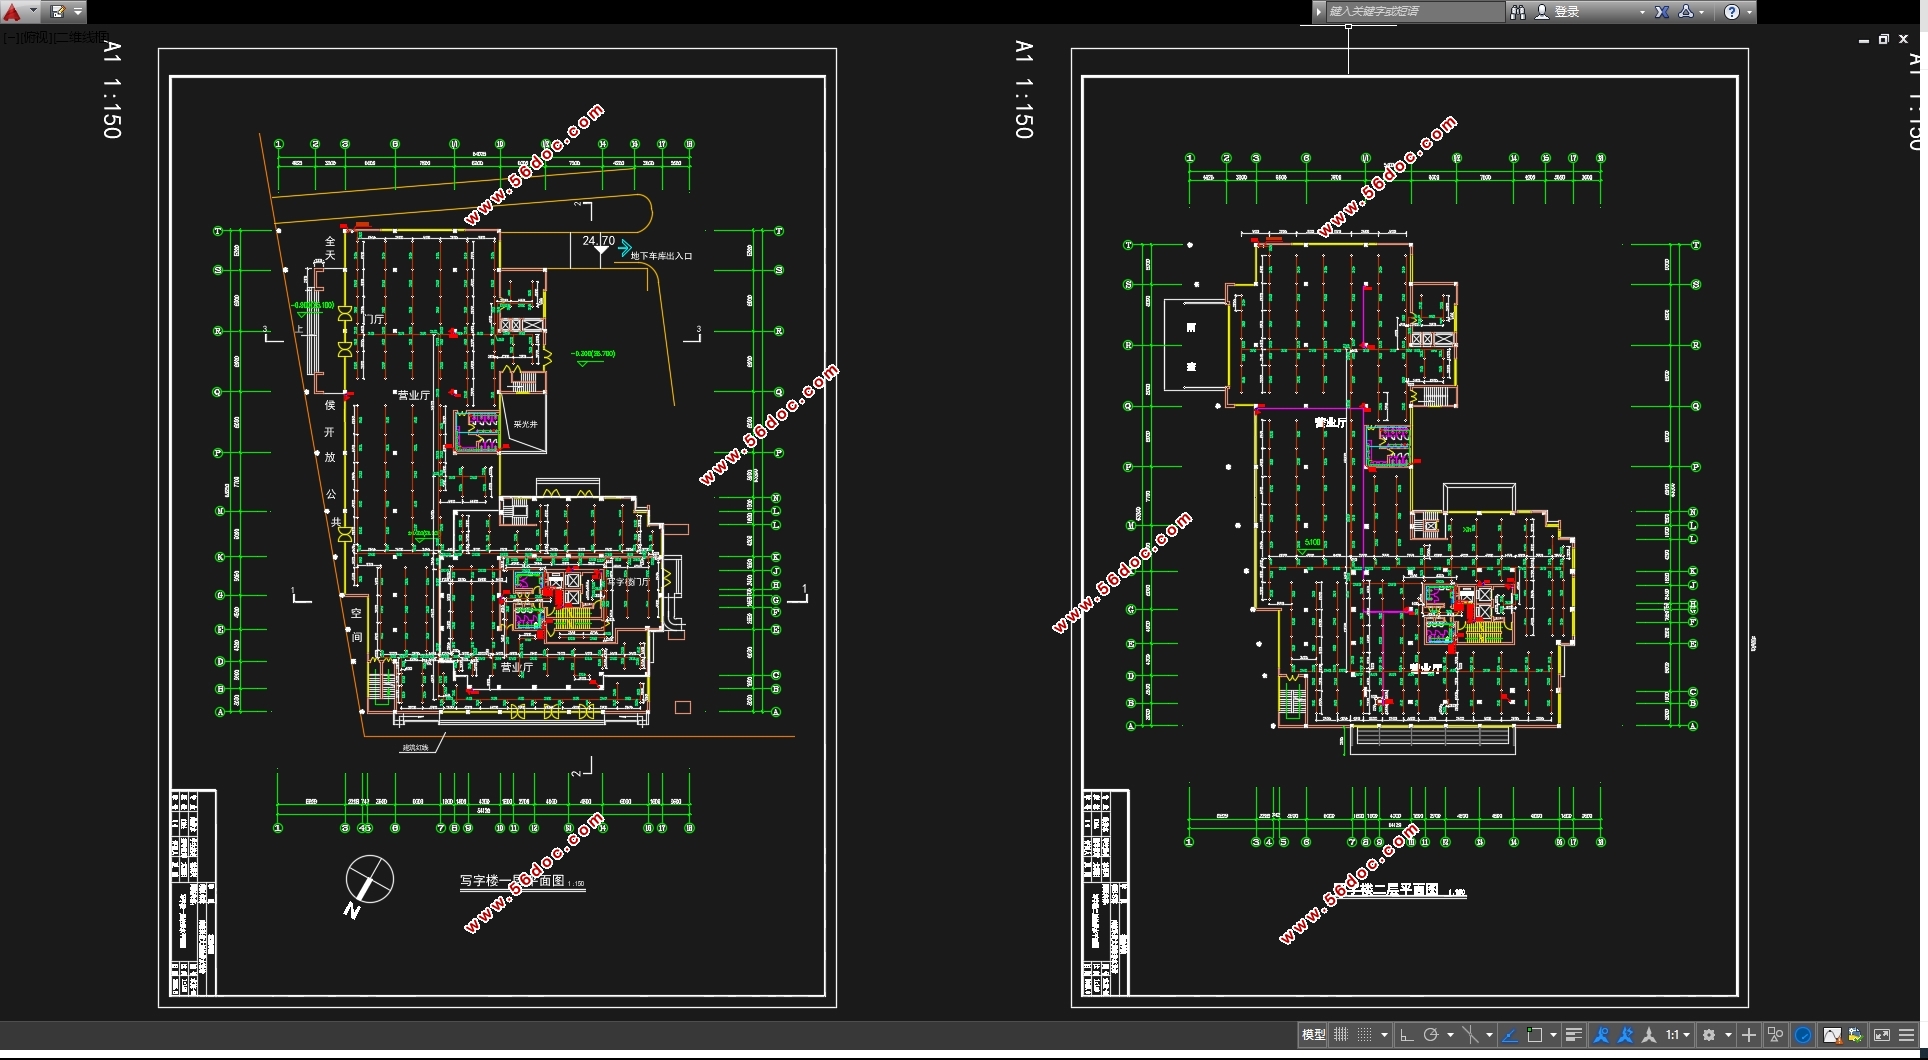The height and width of the screenshot is (1060, 1928).
Task: Click the Save As quick access icon
Action: 57,12
